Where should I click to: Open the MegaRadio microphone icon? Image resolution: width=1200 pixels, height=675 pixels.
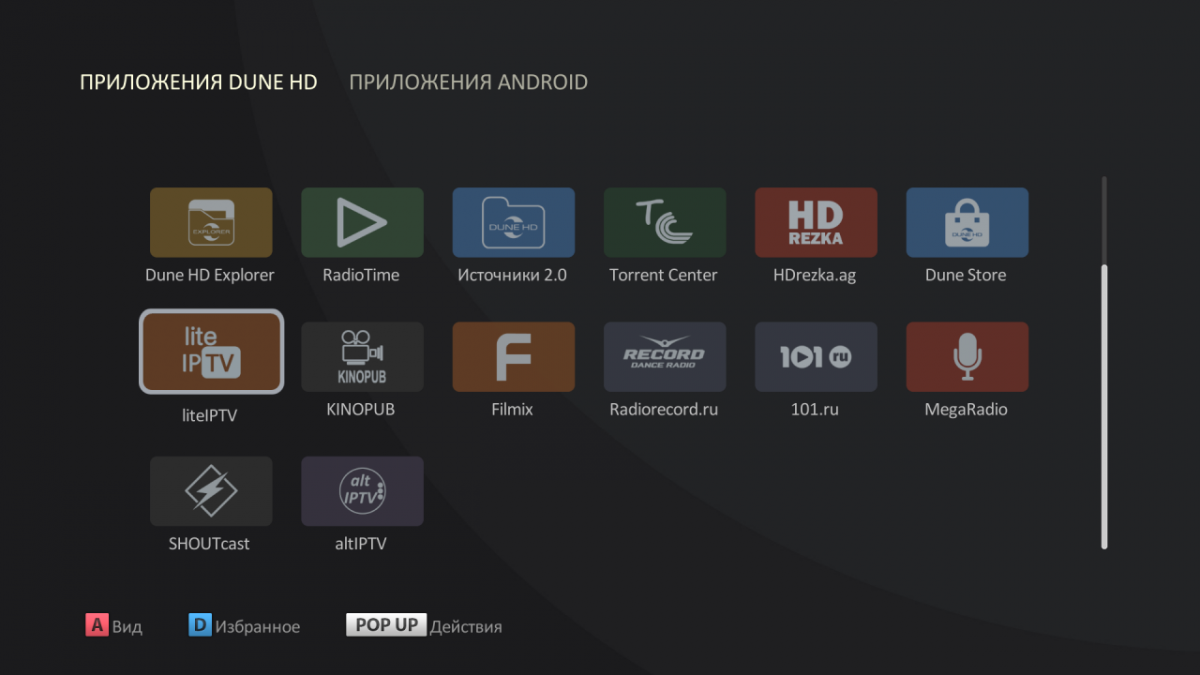967,357
